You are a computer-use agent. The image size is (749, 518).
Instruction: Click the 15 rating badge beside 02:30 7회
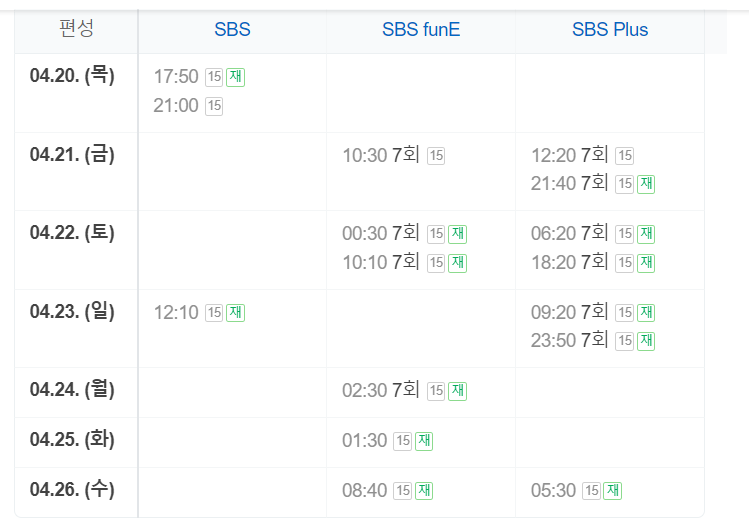pos(436,391)
